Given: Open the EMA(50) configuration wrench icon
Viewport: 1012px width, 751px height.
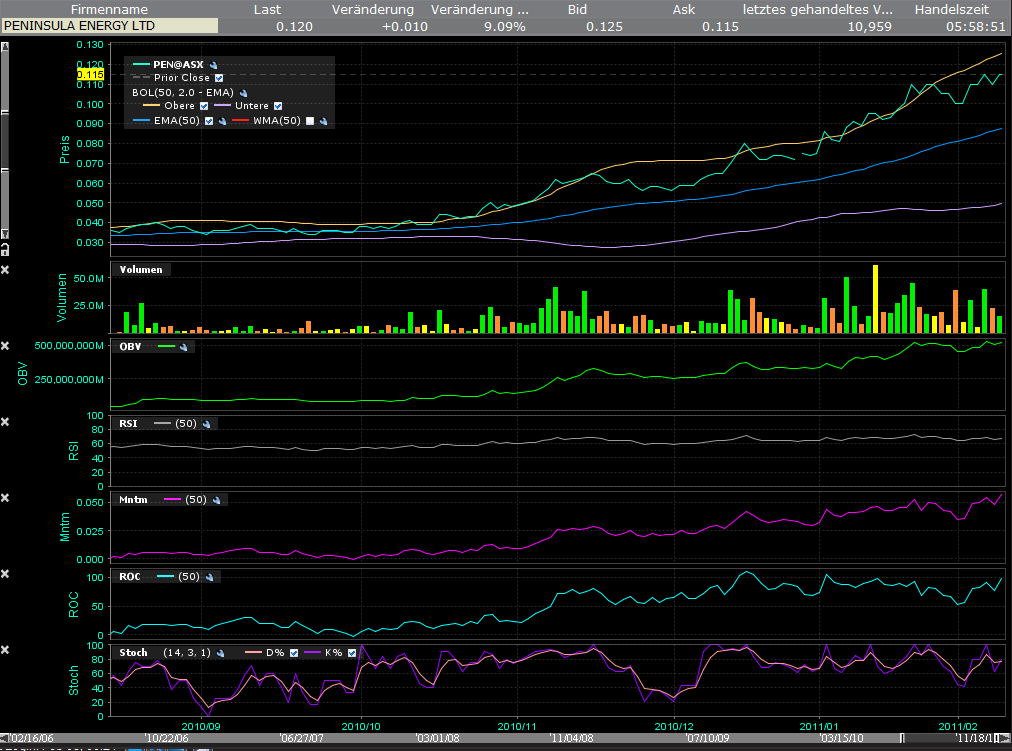Looking at the screenshot, I should (223, 120).
